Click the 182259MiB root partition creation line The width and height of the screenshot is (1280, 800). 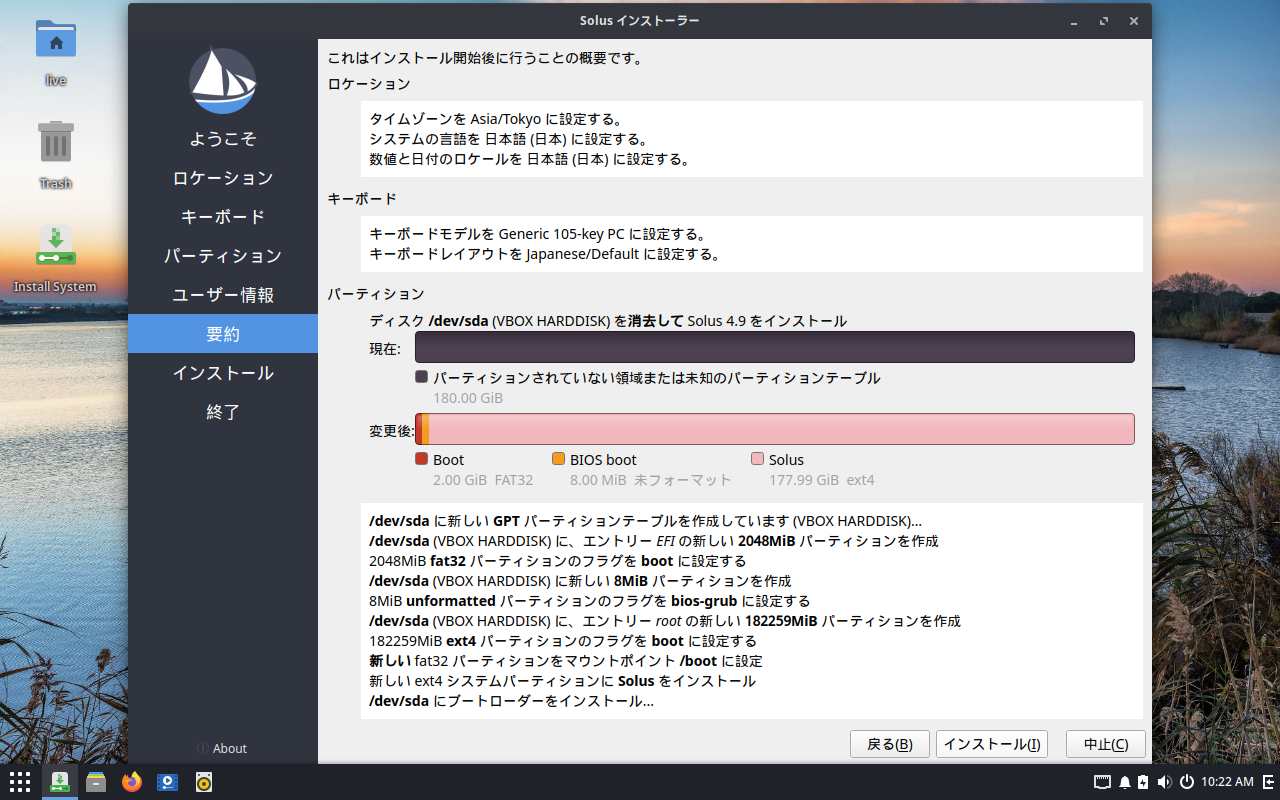click(x=665, y=621)
